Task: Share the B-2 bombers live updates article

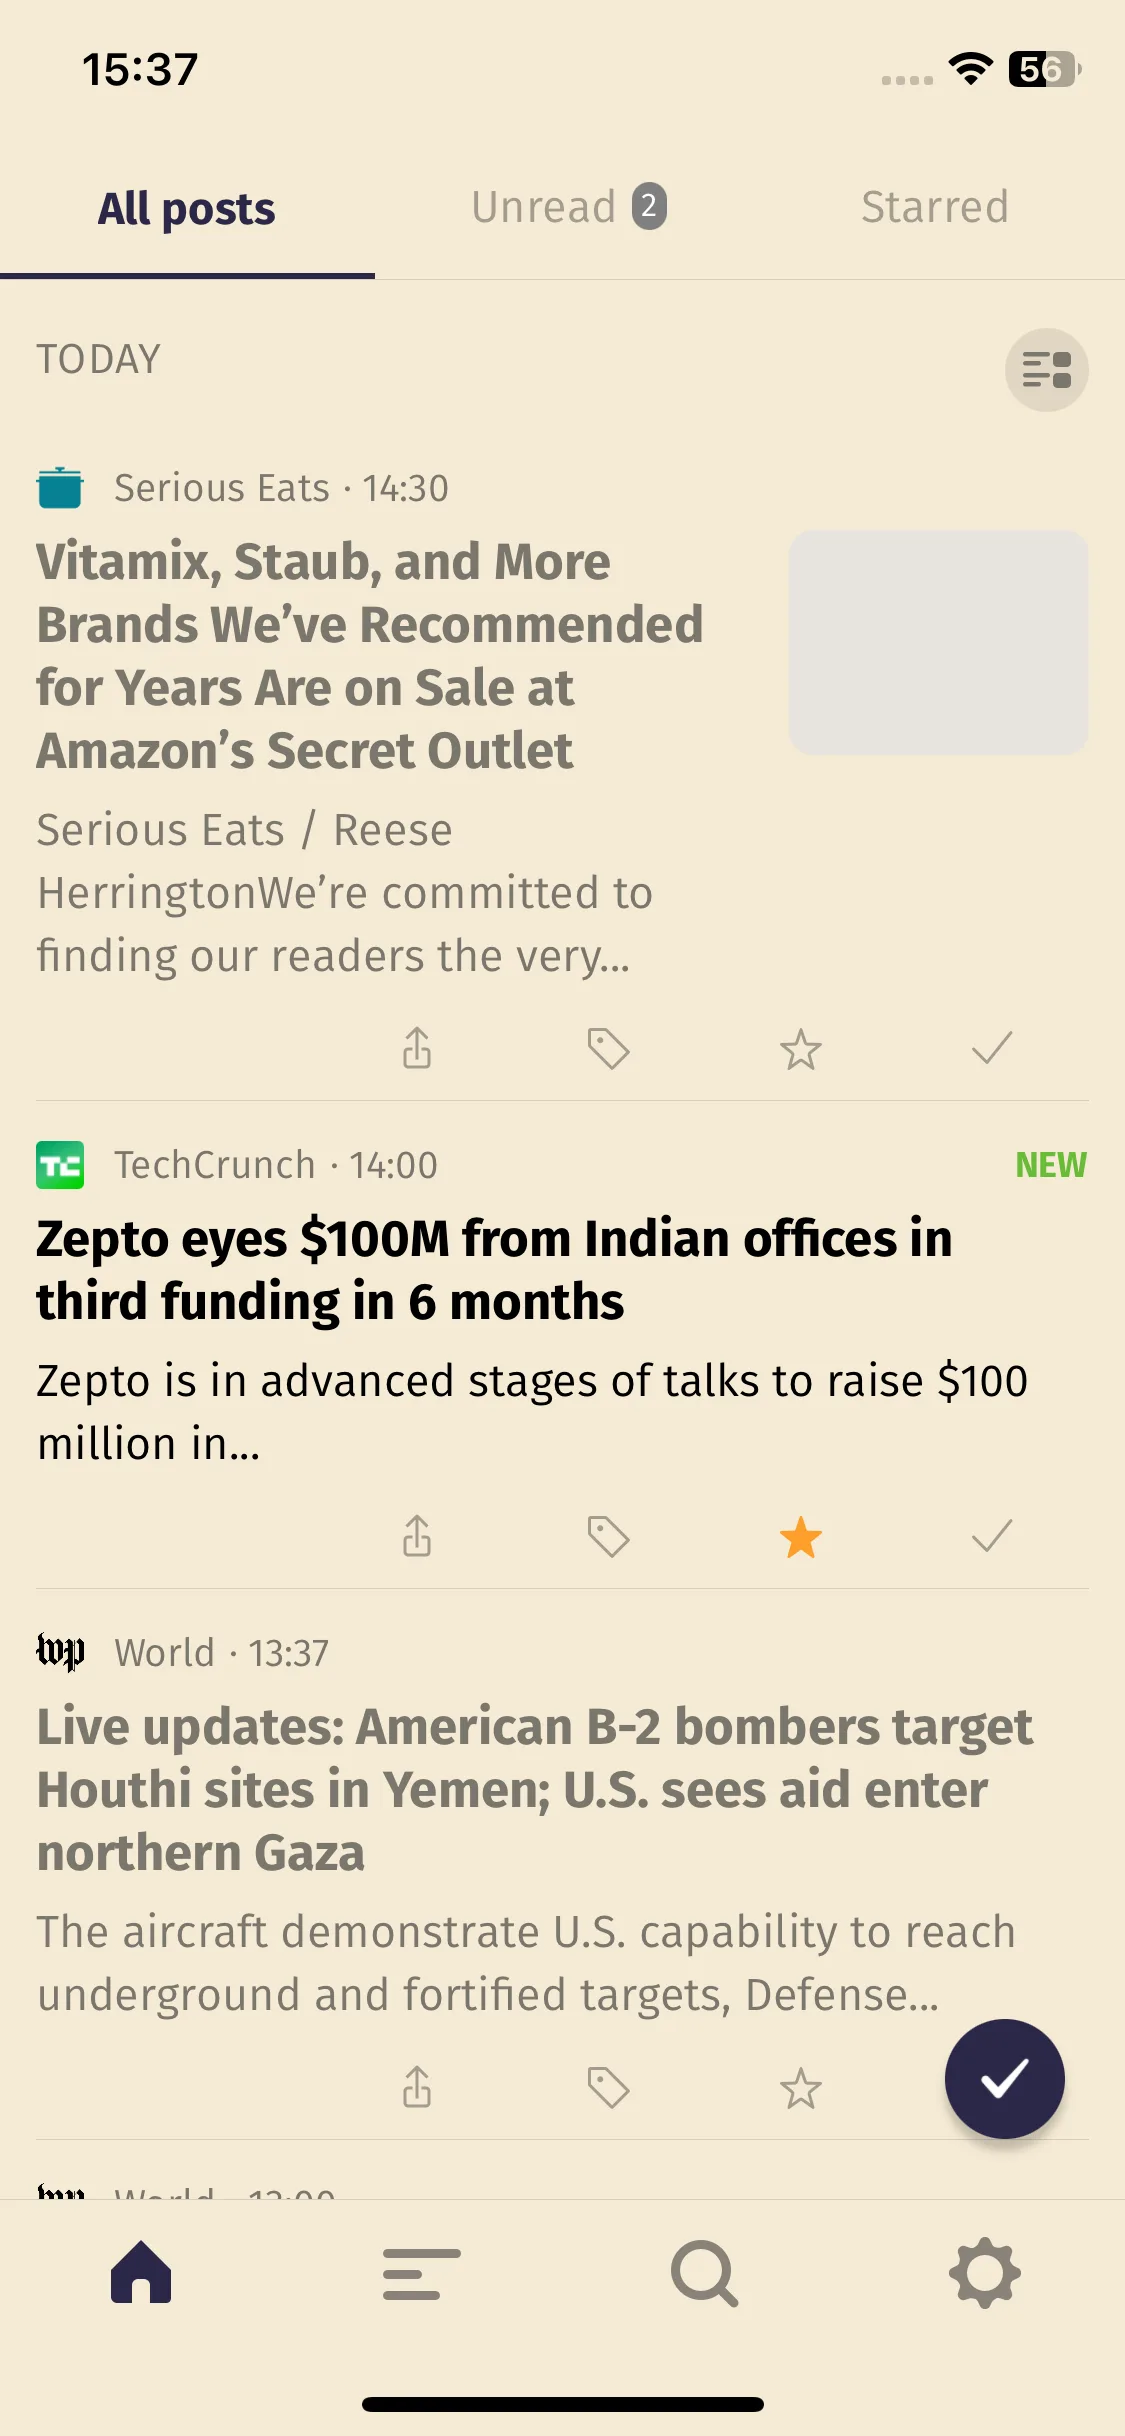Action: [417, 2087]
